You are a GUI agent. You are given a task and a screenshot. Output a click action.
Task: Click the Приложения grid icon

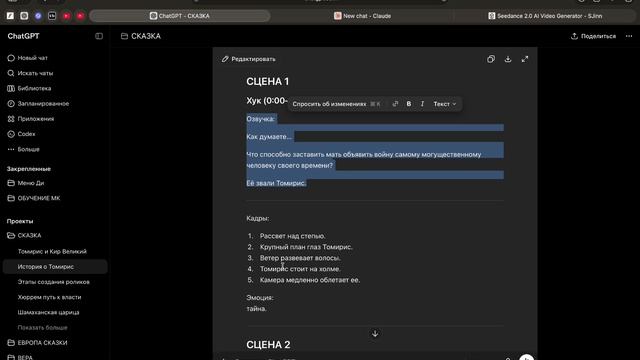tap(11, 119)
